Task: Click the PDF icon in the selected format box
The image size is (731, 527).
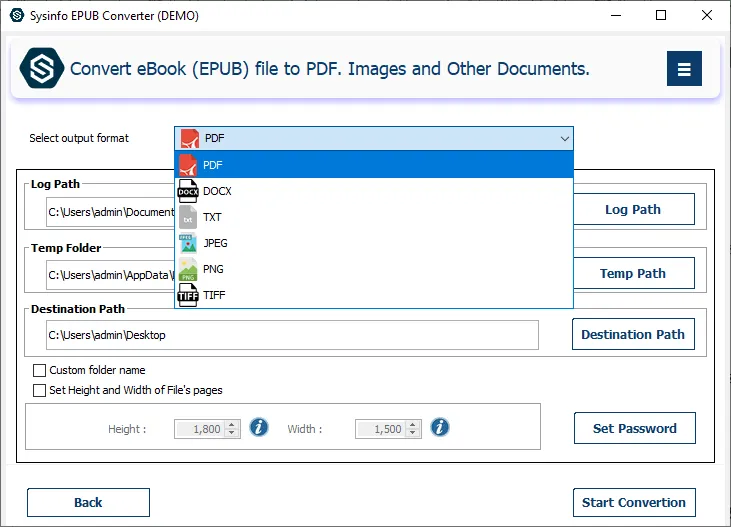Action: click(190, 139)
